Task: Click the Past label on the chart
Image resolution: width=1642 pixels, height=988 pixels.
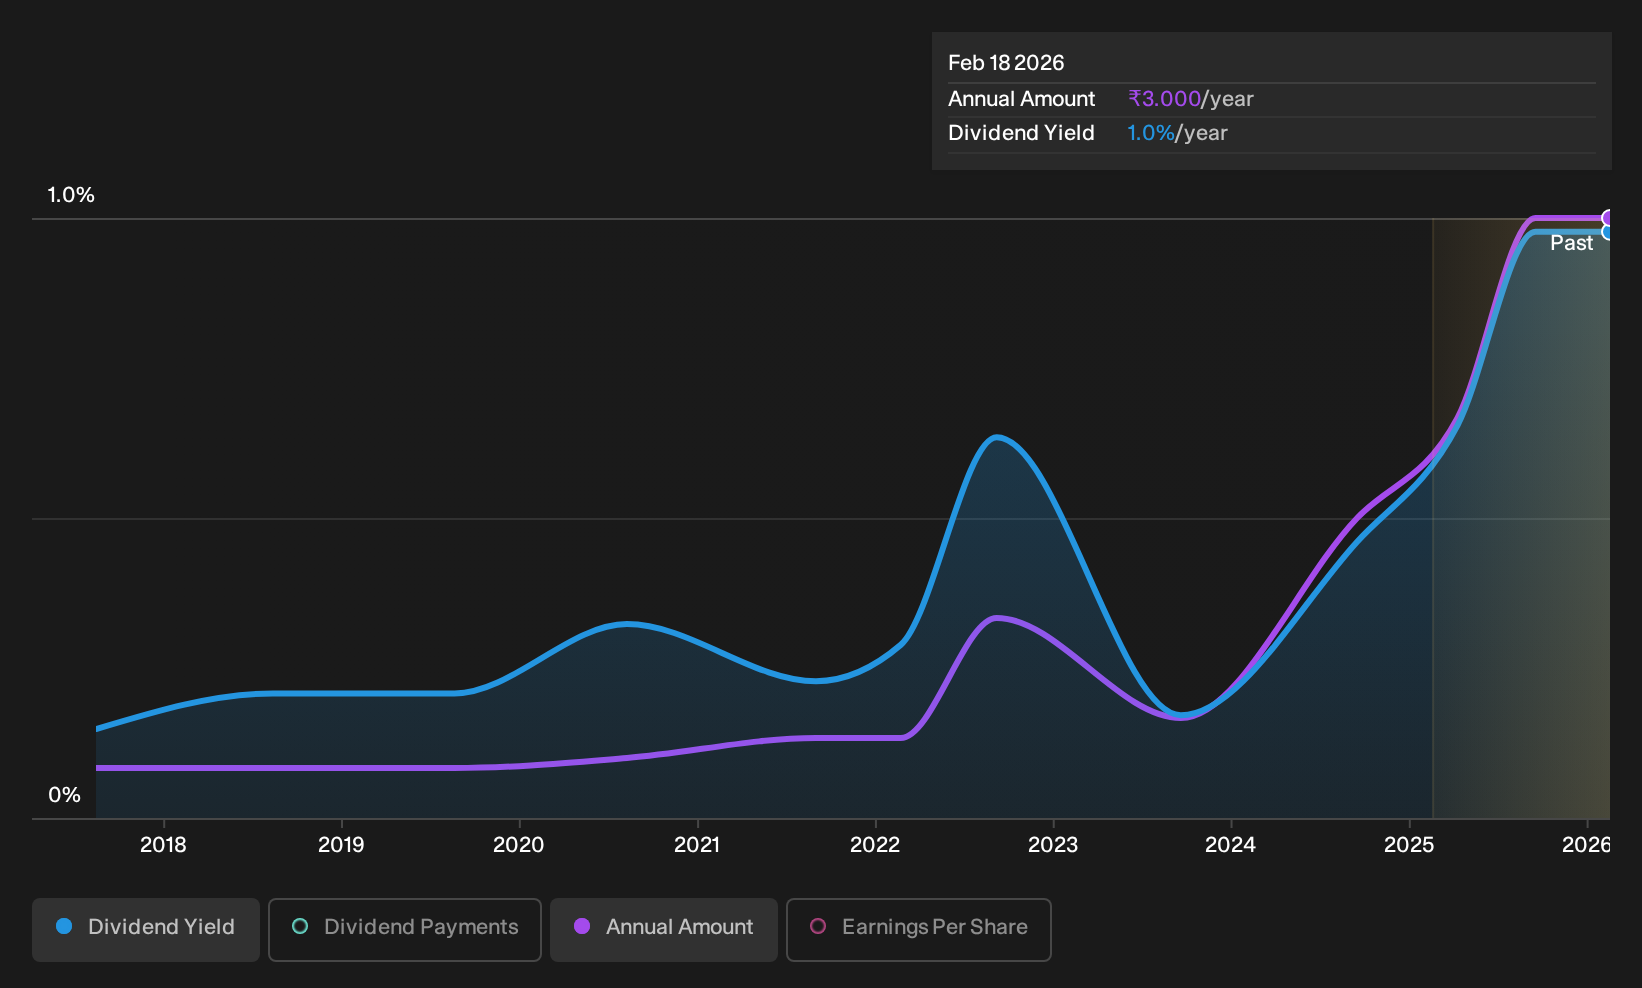Action: click(1571, 243)
